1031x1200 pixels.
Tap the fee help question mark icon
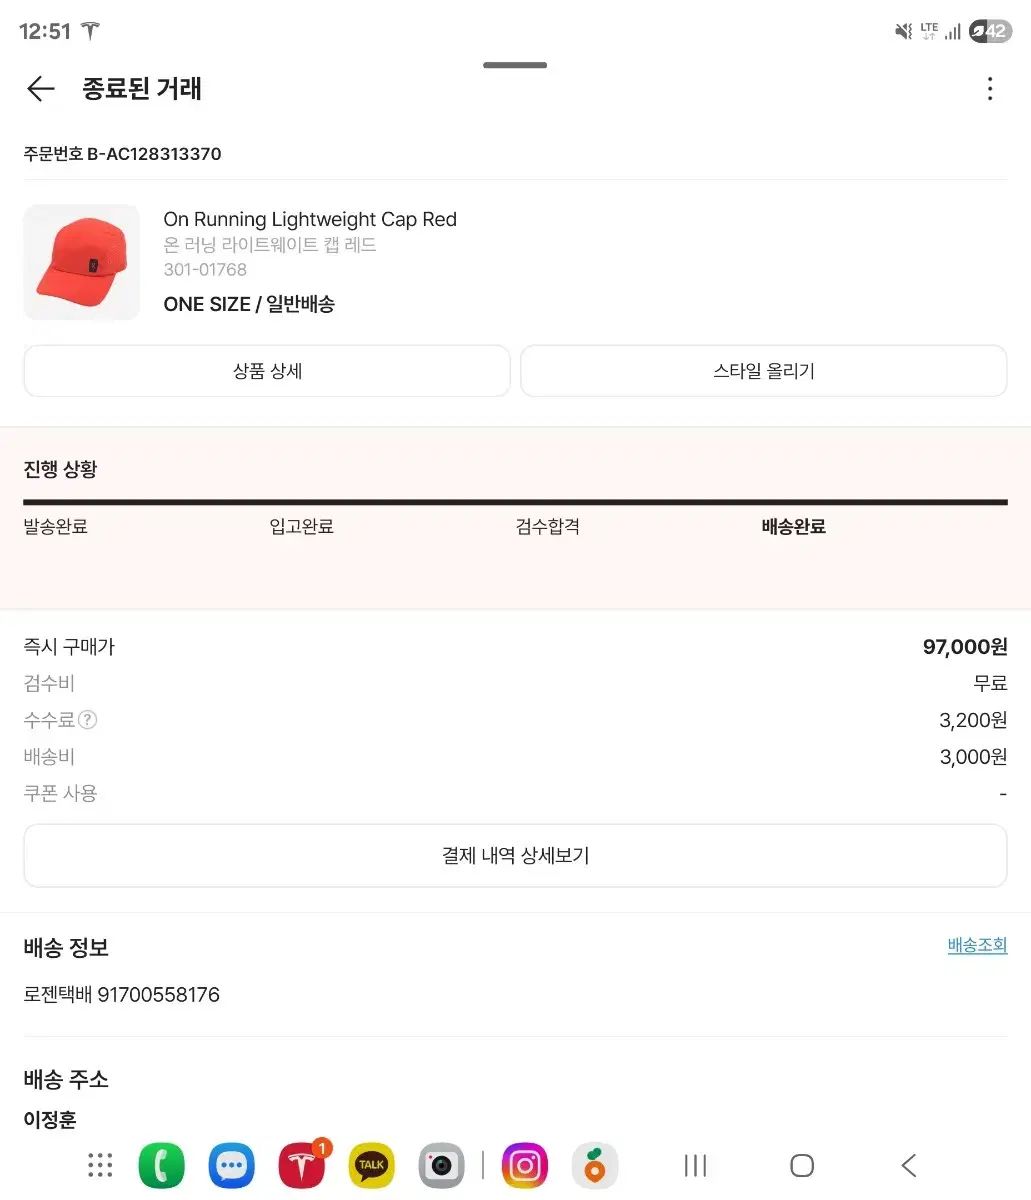pos(88,720)
